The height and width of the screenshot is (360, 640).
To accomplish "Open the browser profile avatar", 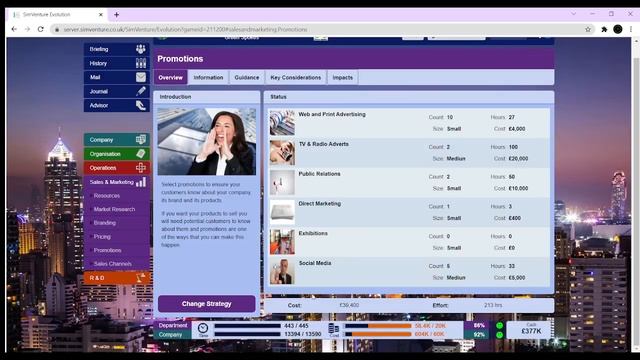I will [x=618, y=29].
